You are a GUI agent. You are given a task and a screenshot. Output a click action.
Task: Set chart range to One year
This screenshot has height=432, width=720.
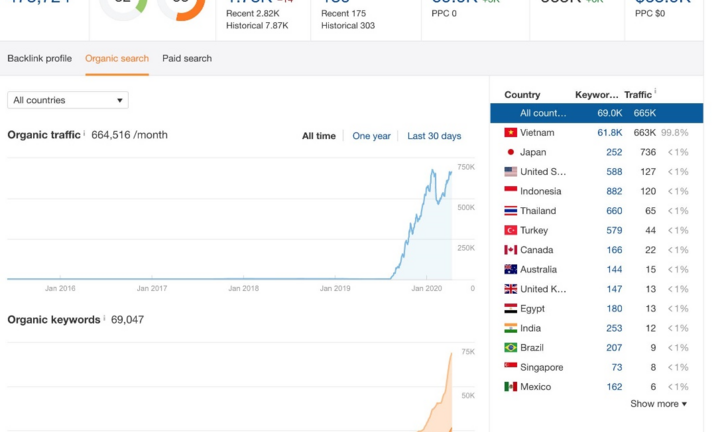pos(371,136)
